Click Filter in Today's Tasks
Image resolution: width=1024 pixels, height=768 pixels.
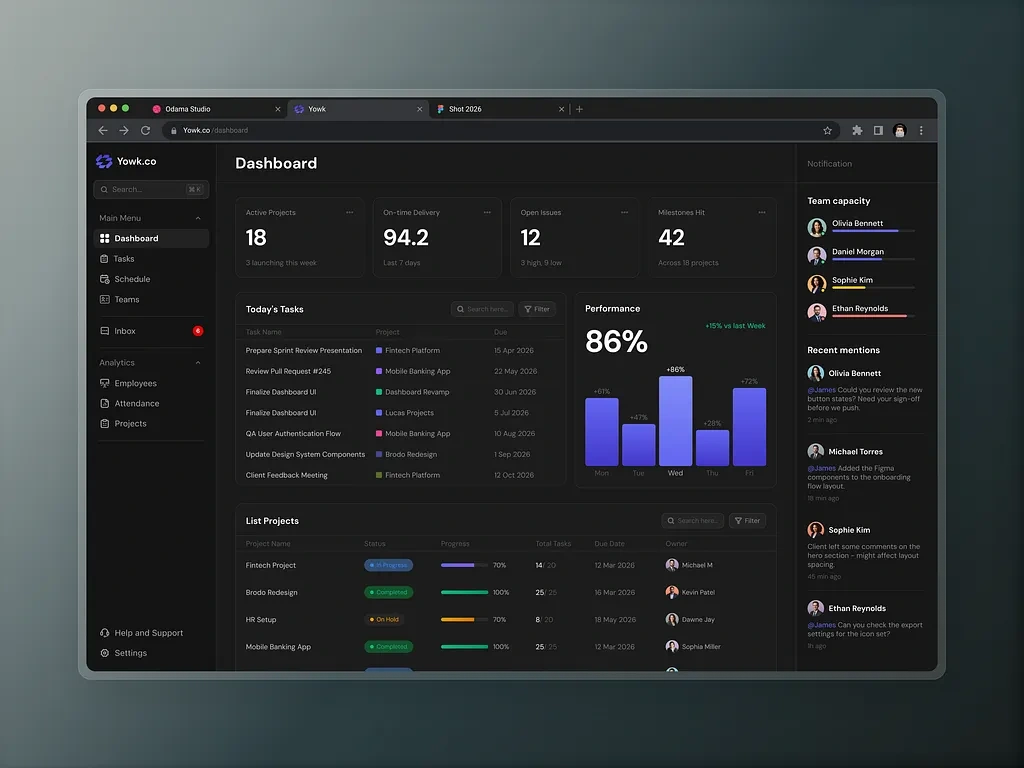[x=537, y=309]
